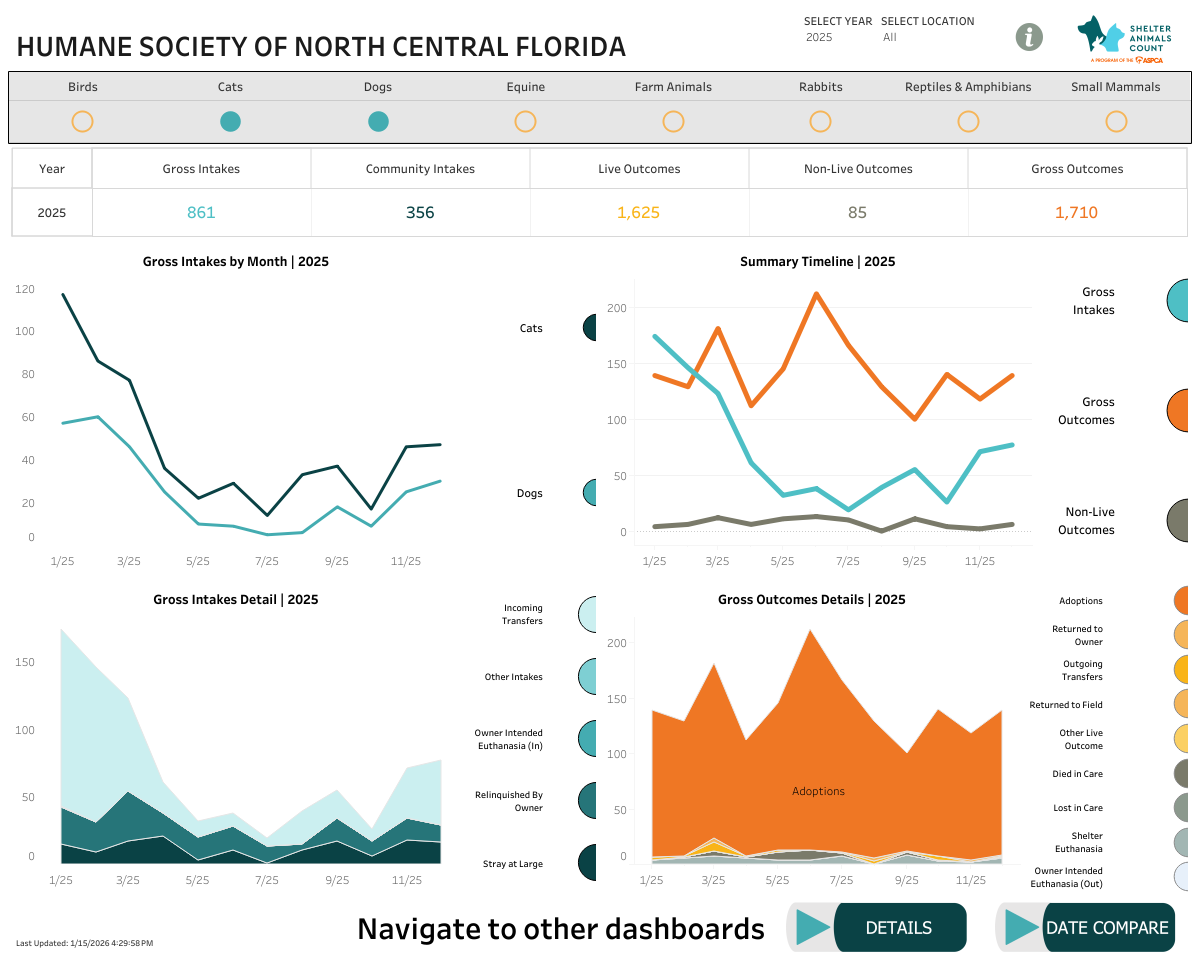
Task: Click the Returned to Field swatch
Action: point(1181,704)
